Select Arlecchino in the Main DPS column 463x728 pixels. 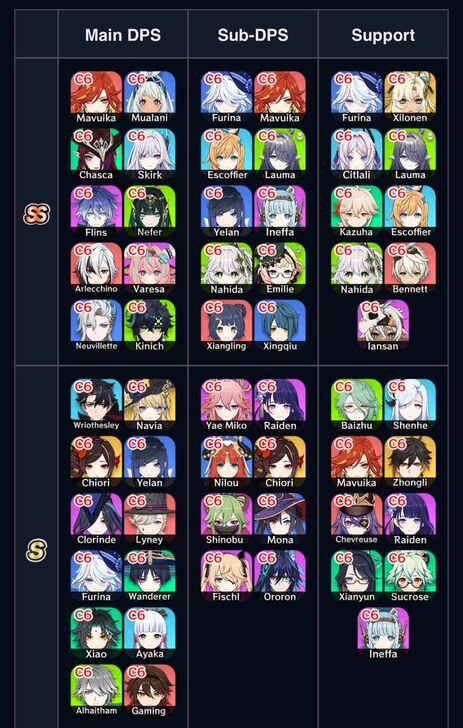click(96, 268)
